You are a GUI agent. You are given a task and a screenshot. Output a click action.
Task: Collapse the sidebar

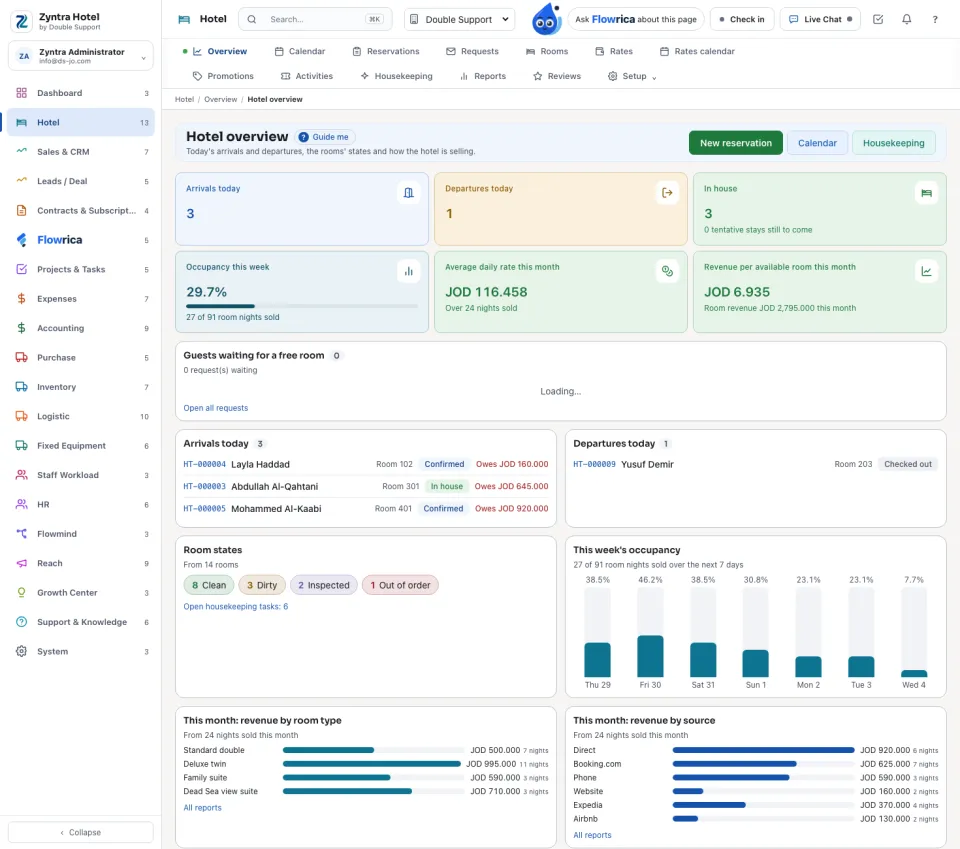coord(81,832)
